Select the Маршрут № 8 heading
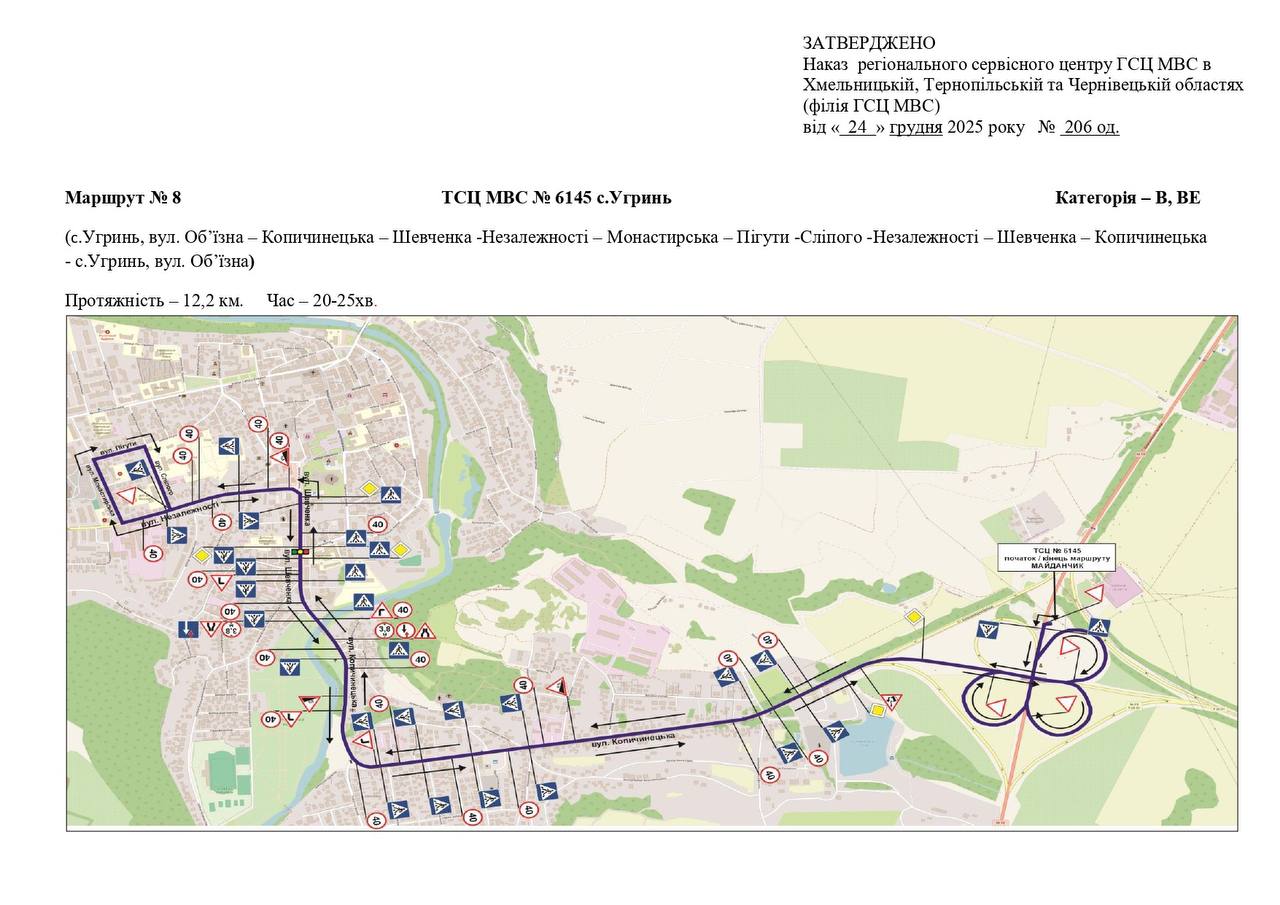The width and height of the screenshot is (1280, 905). [x=123, y=197]
